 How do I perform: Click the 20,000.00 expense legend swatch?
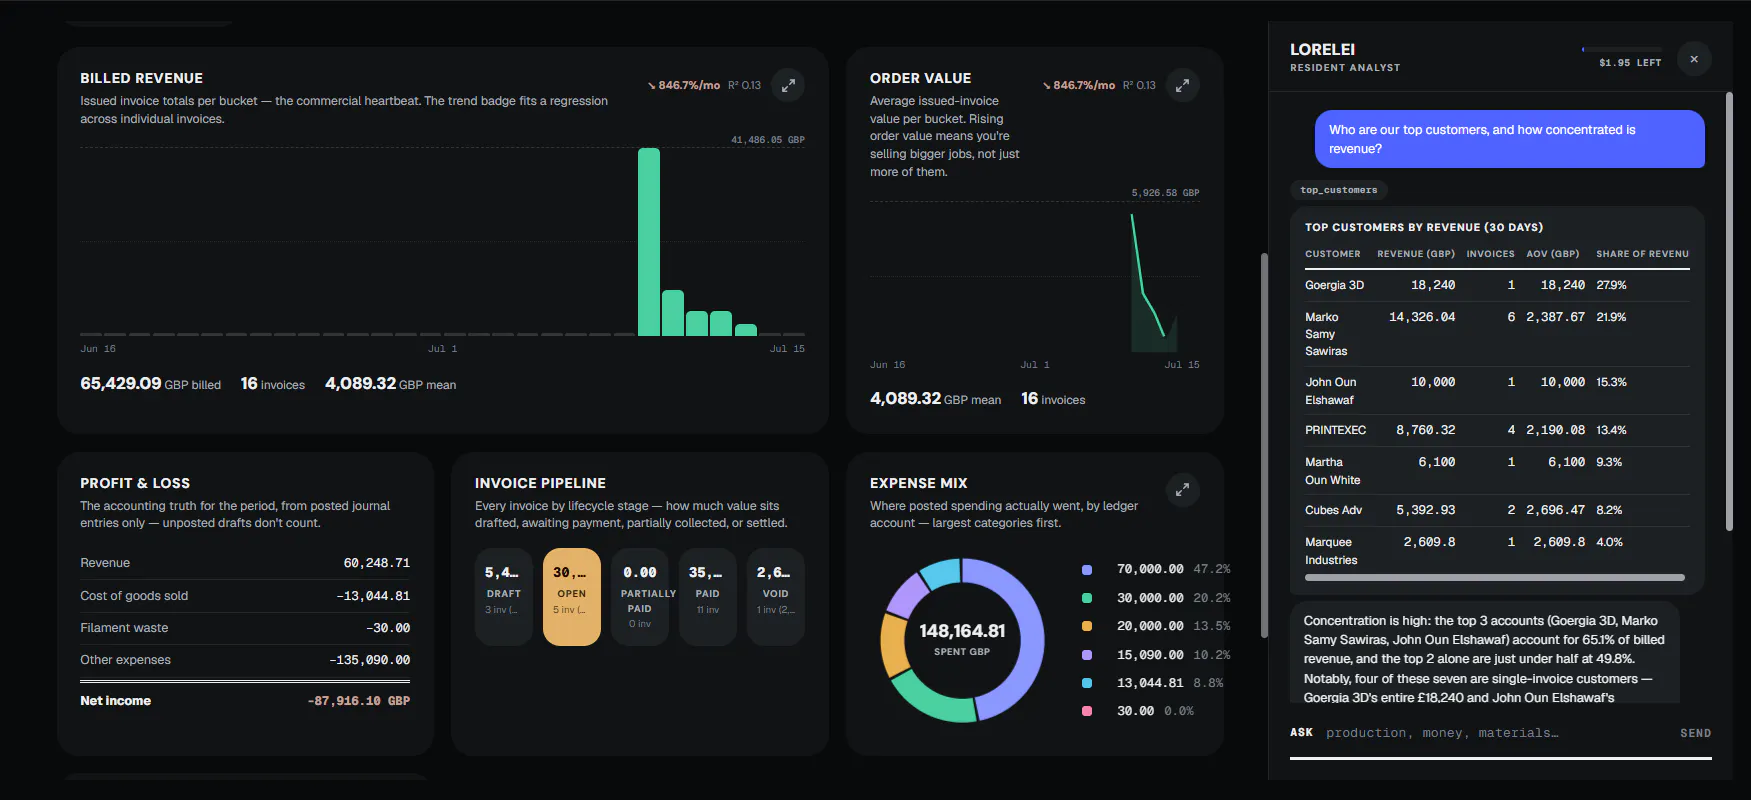point(1087,626)
